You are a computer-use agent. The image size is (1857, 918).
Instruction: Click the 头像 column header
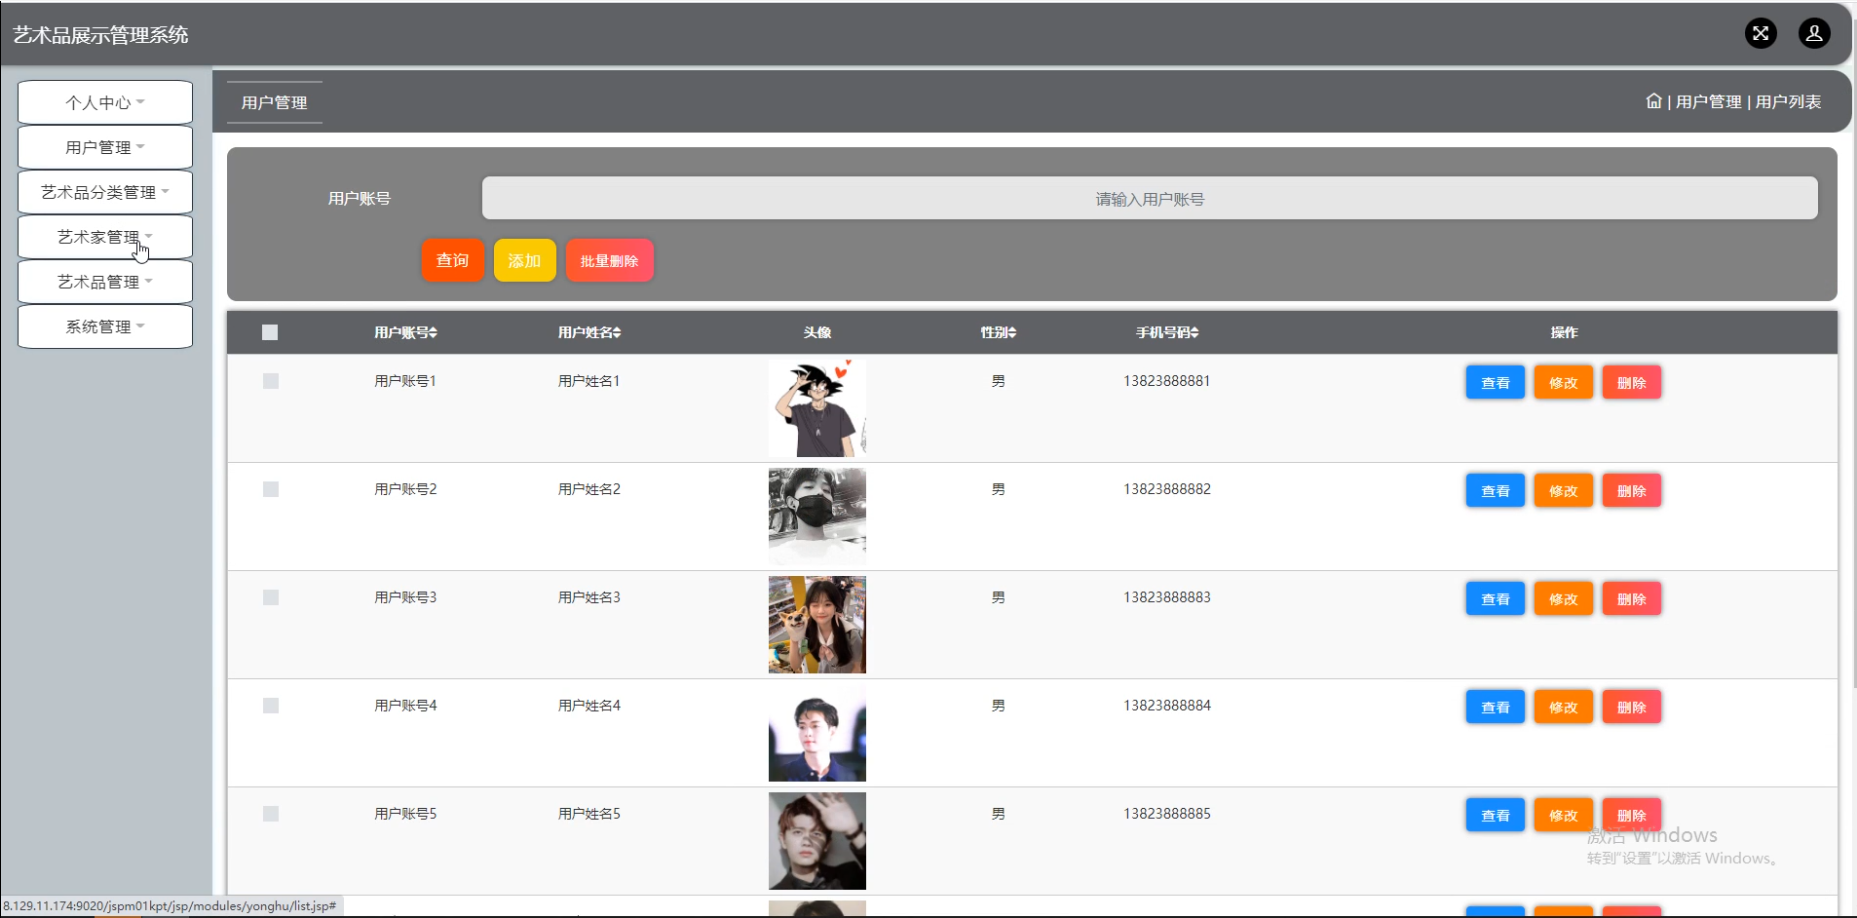click(817, 332)
